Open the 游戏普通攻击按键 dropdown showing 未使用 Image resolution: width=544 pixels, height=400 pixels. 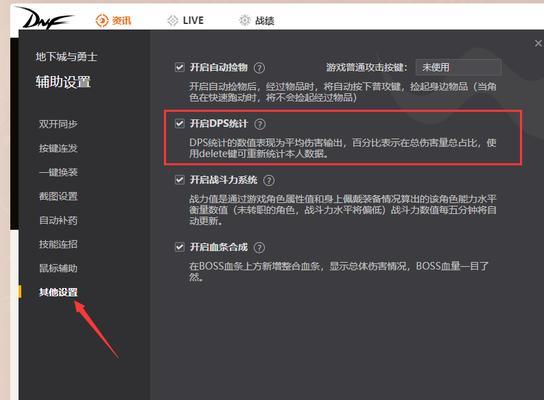pyautogui.click(x=458, y=67)
